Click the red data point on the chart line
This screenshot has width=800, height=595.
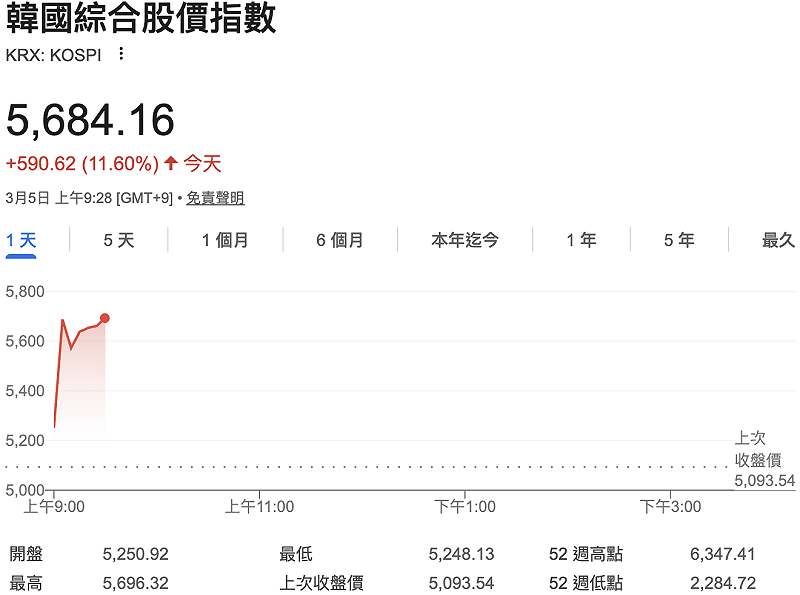(x=104, y=316)
